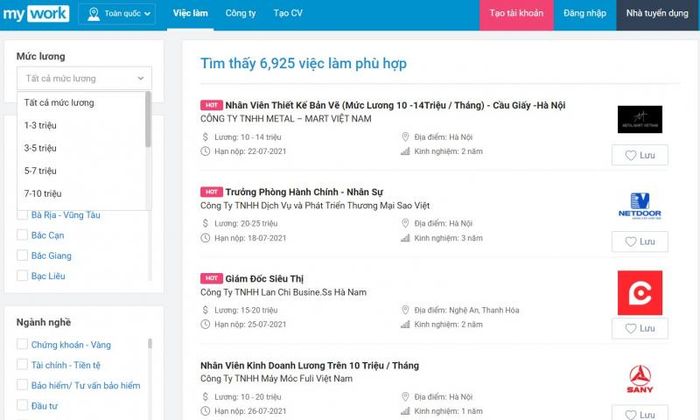Go to the Tạo CV tab
This screenshot has width=700, height=420.
pos(289,15)
